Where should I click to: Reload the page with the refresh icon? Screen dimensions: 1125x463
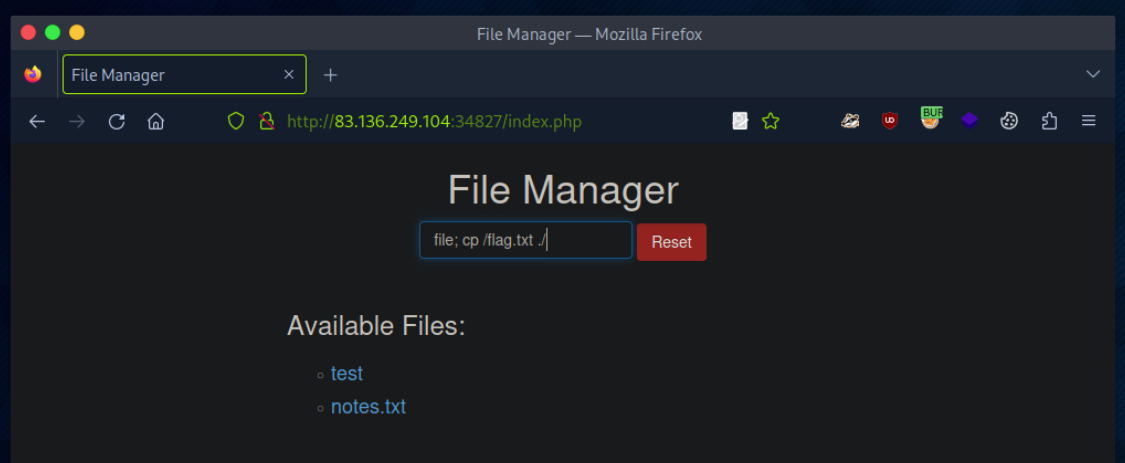(116, 122)
